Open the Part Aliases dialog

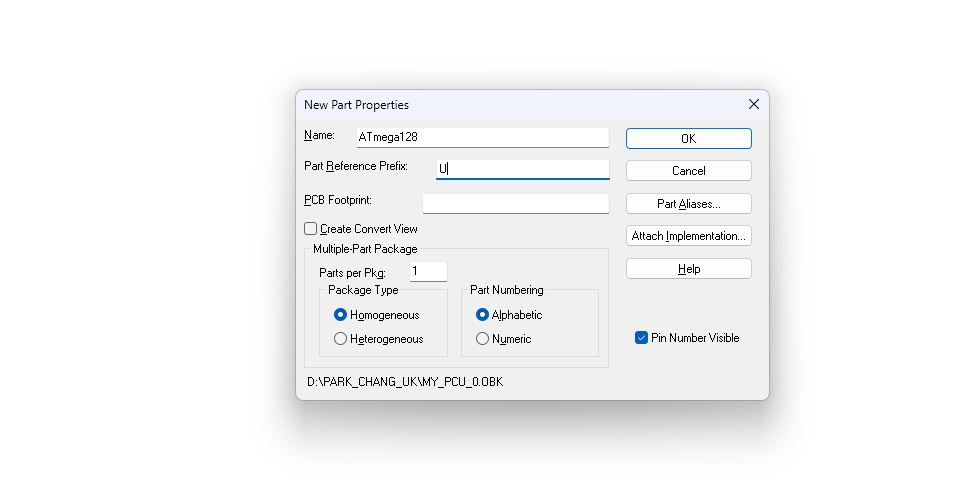point(689,203)
